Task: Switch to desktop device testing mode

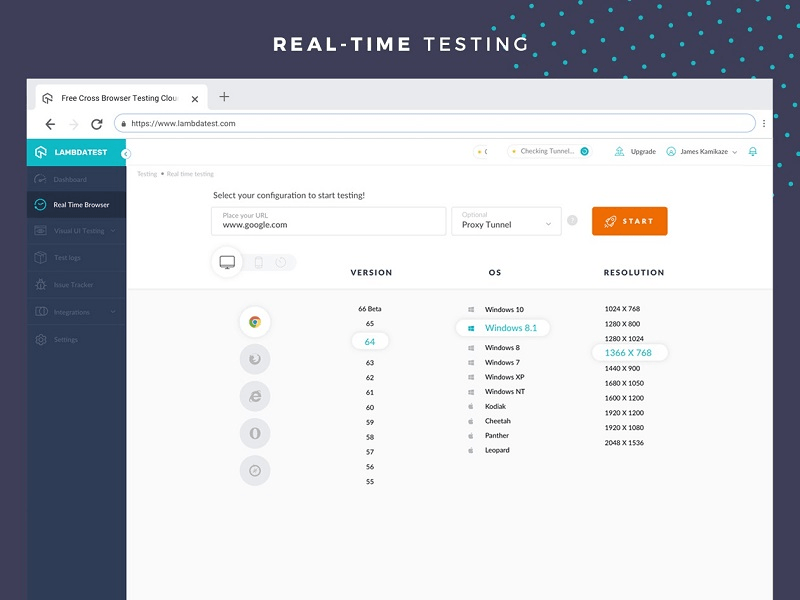Action: pyautogui.click(x=227, y=262)
